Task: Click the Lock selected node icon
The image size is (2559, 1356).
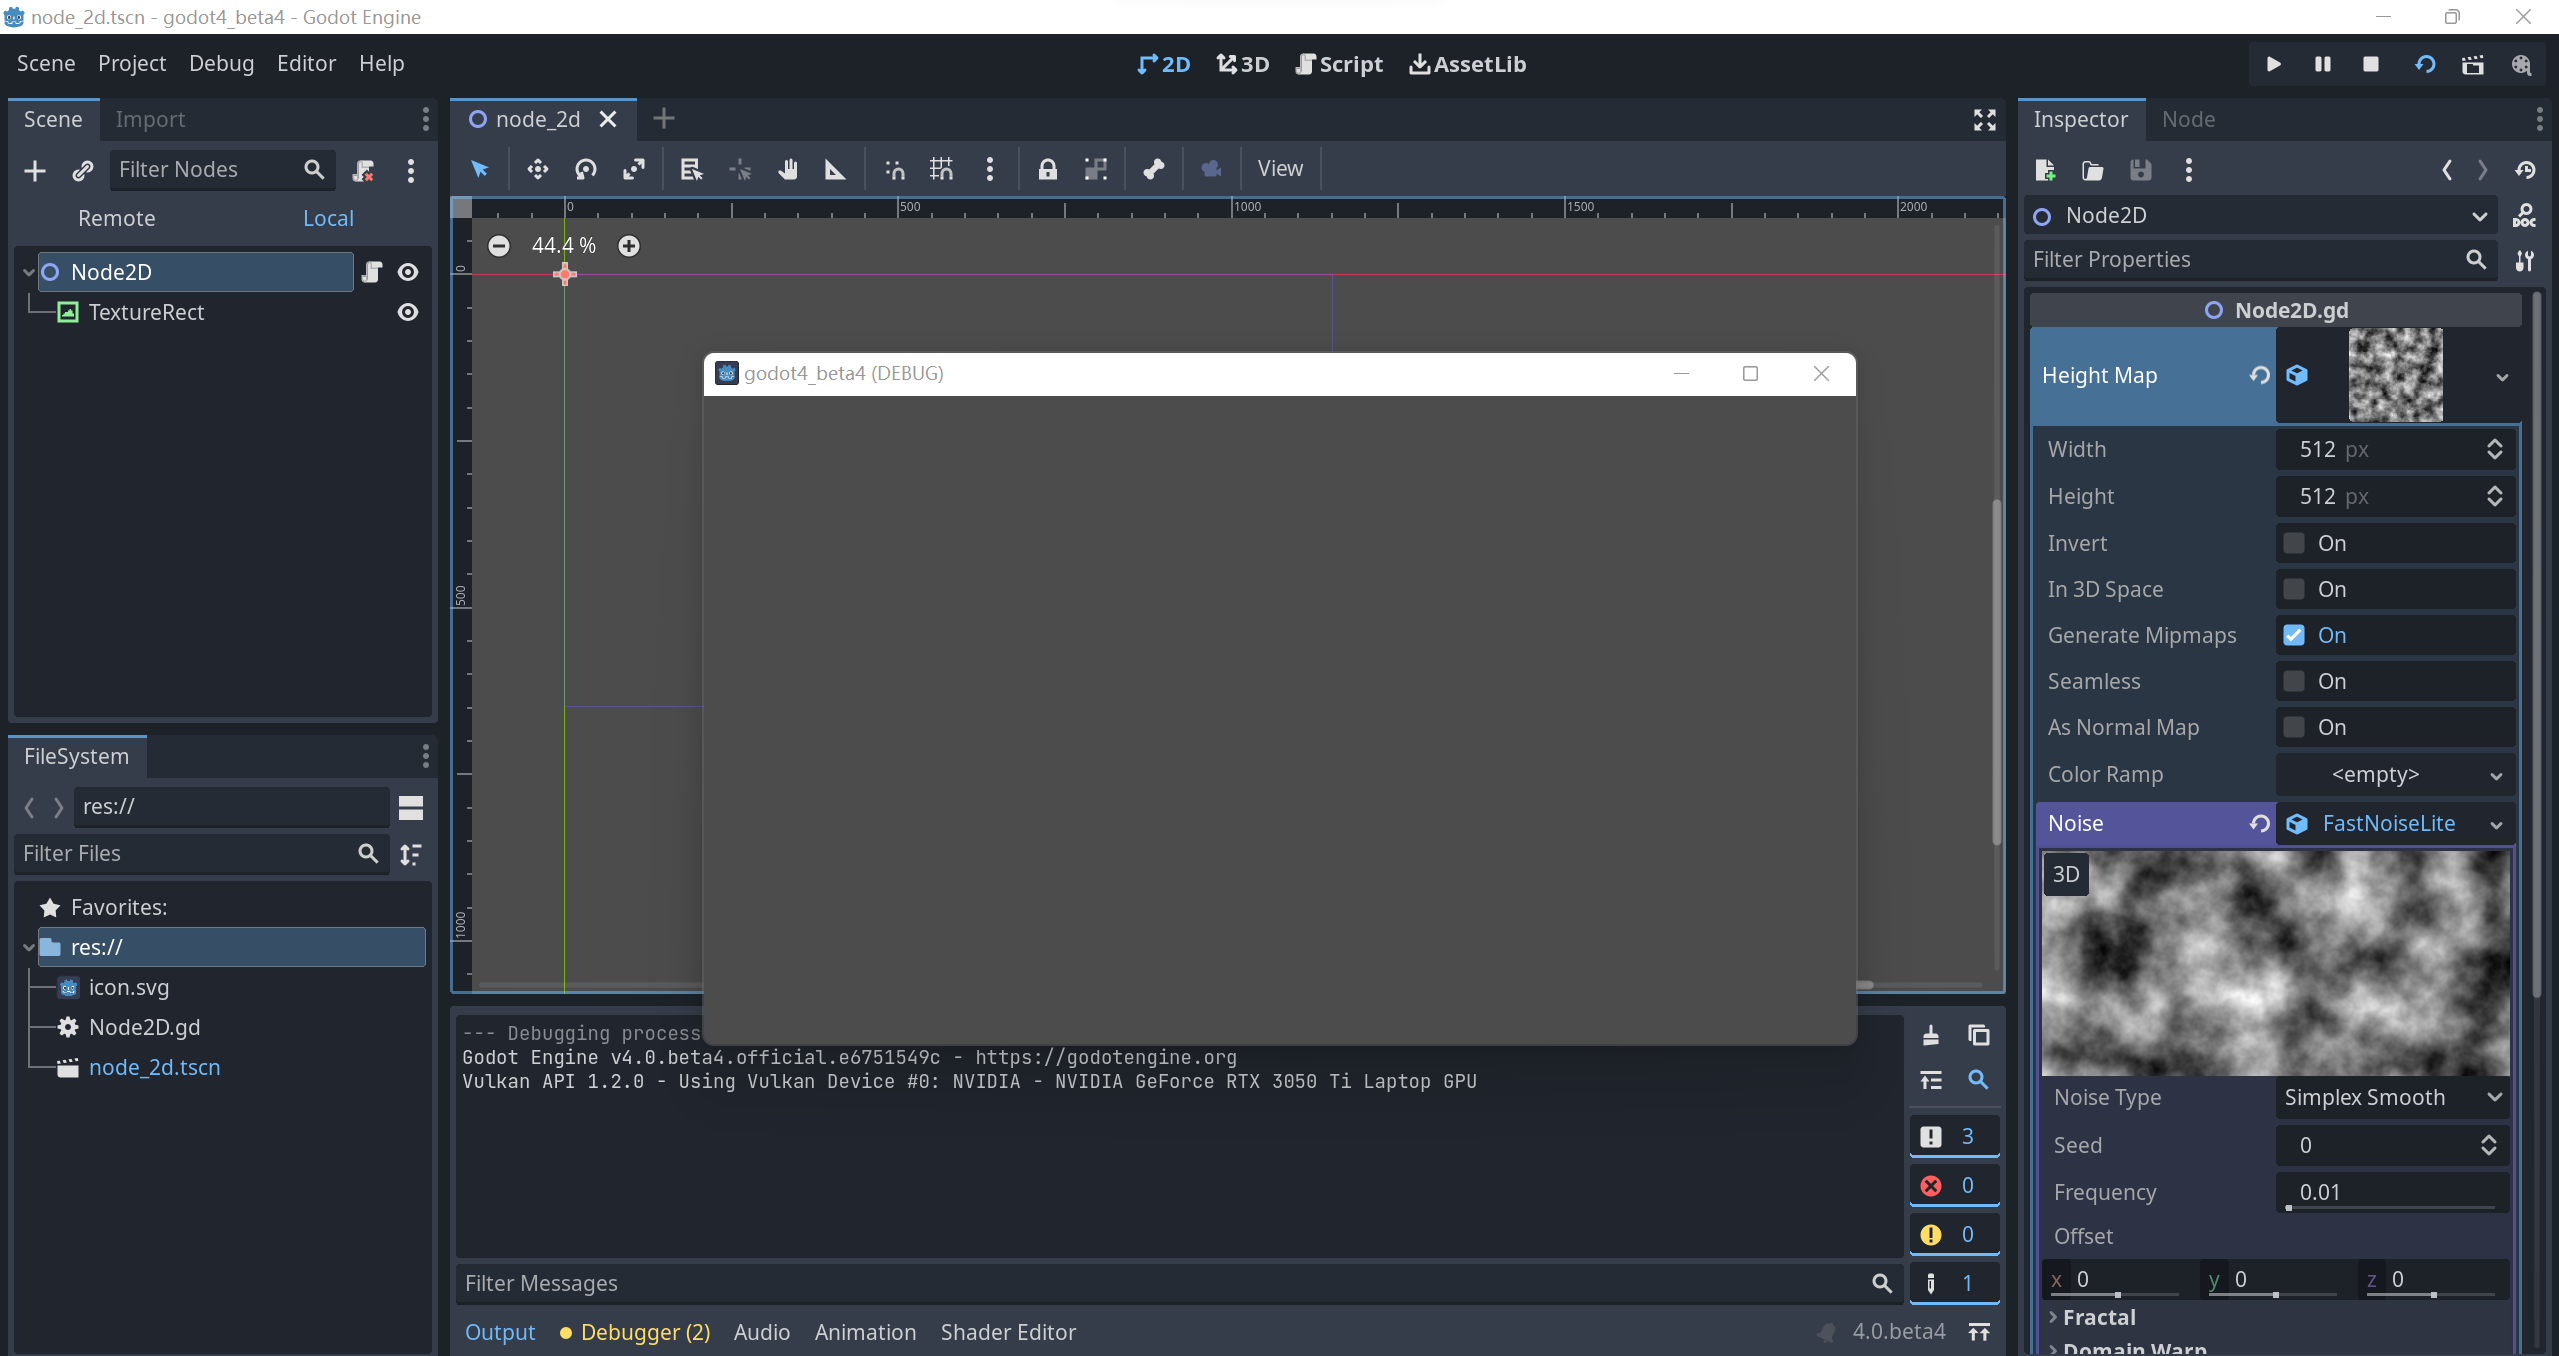Action: click(x=1047, y=169)
